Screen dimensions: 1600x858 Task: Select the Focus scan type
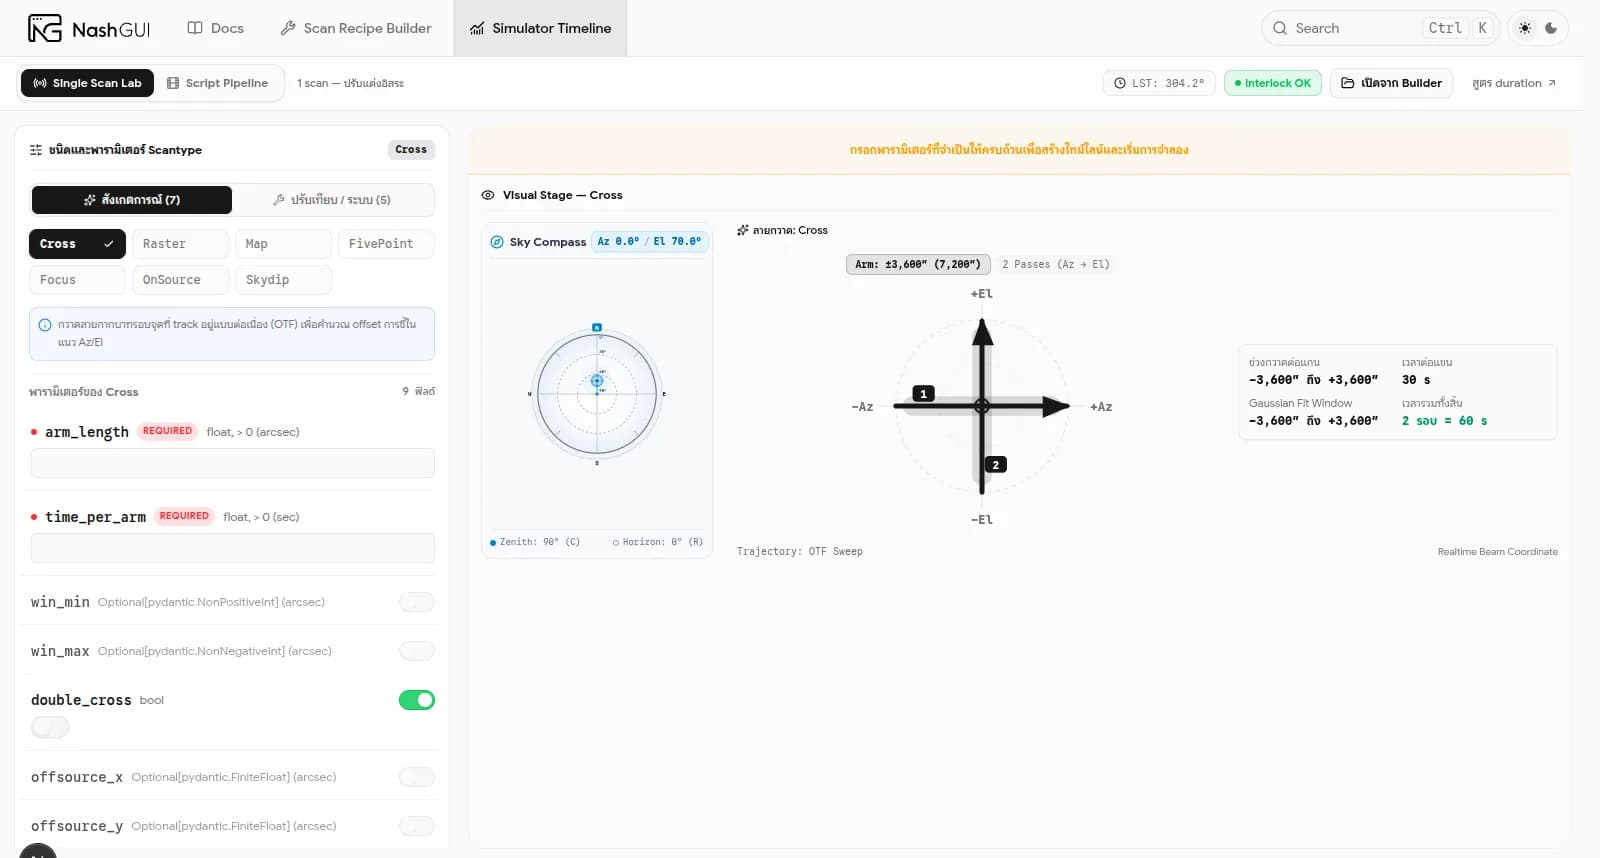coord(77,280)
